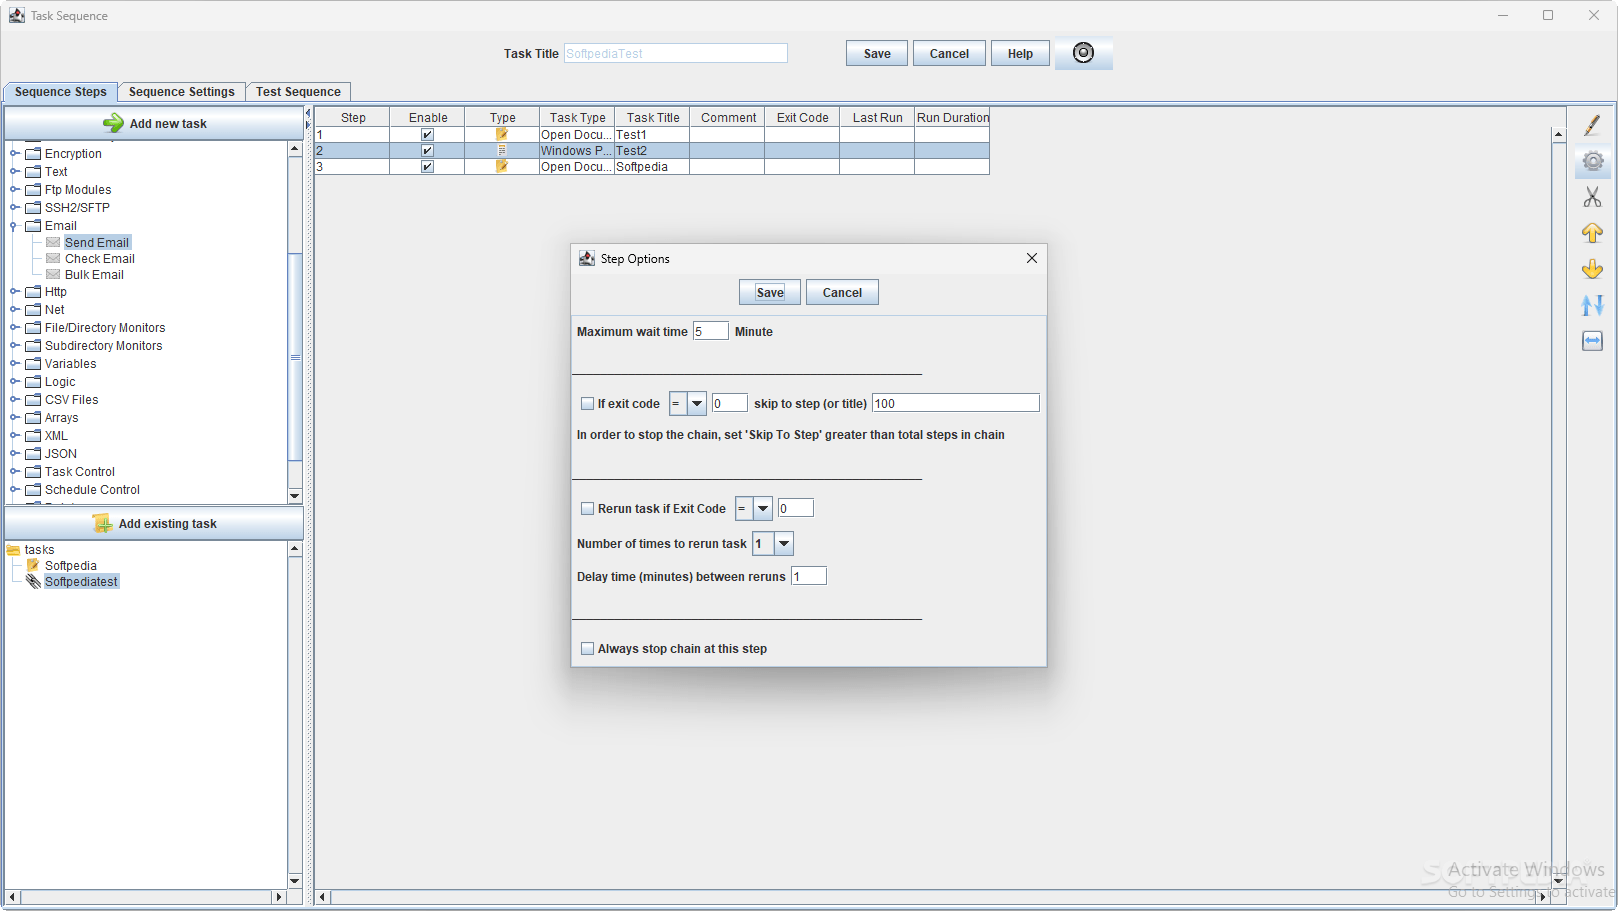The image size is (1618, 911).
Task: Open the exit code comparison dropdown
Action: point(697,403)
